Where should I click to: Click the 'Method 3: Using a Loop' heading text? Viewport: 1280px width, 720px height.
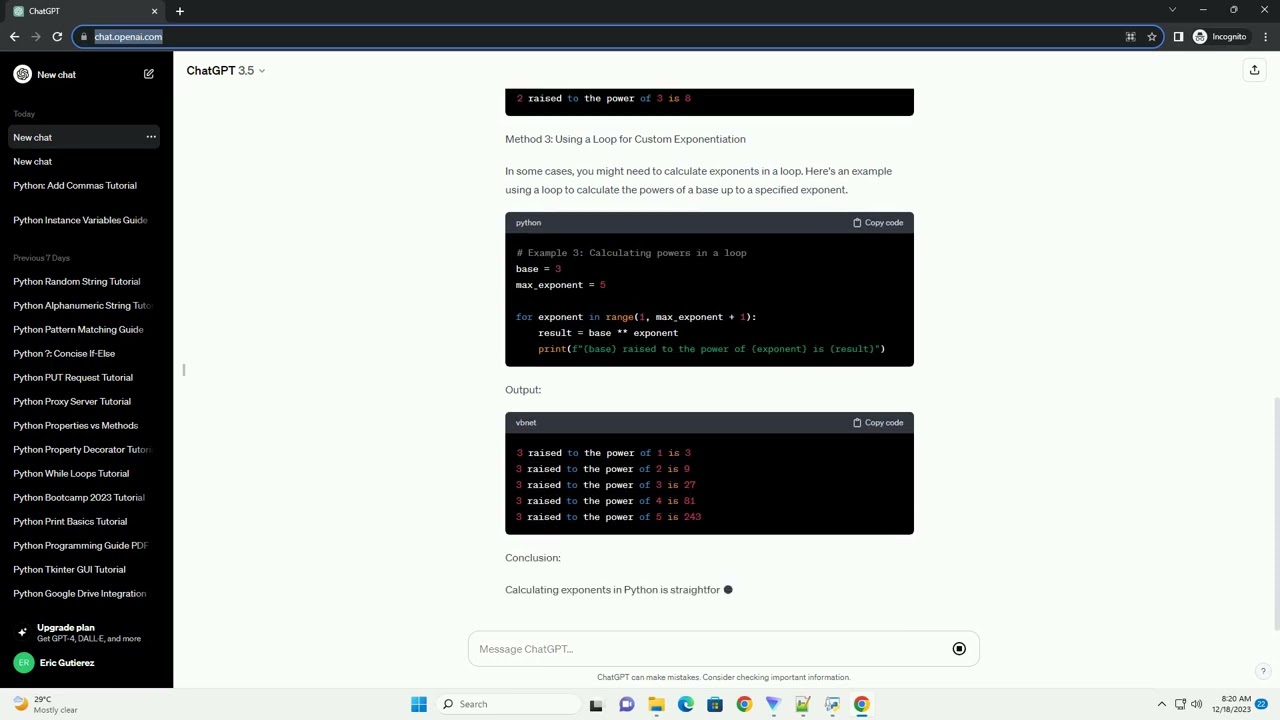coord(625,139)
